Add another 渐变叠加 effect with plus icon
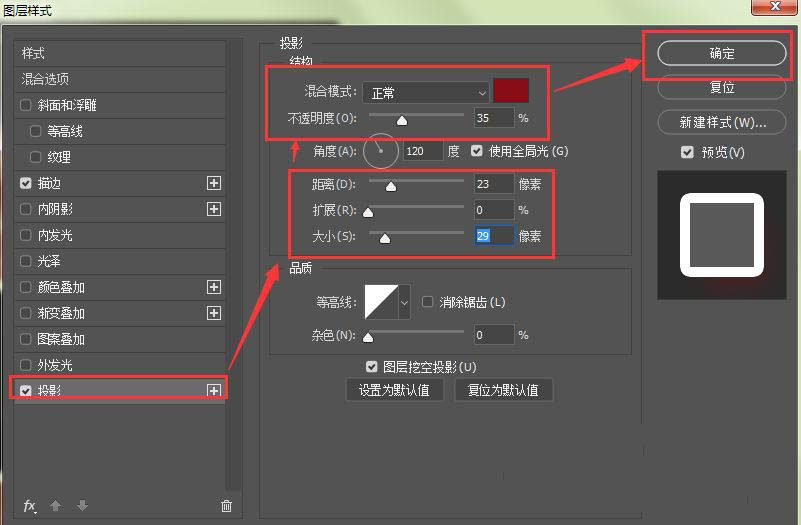Viewport: 801px width, 525px height. coord(214,313)
